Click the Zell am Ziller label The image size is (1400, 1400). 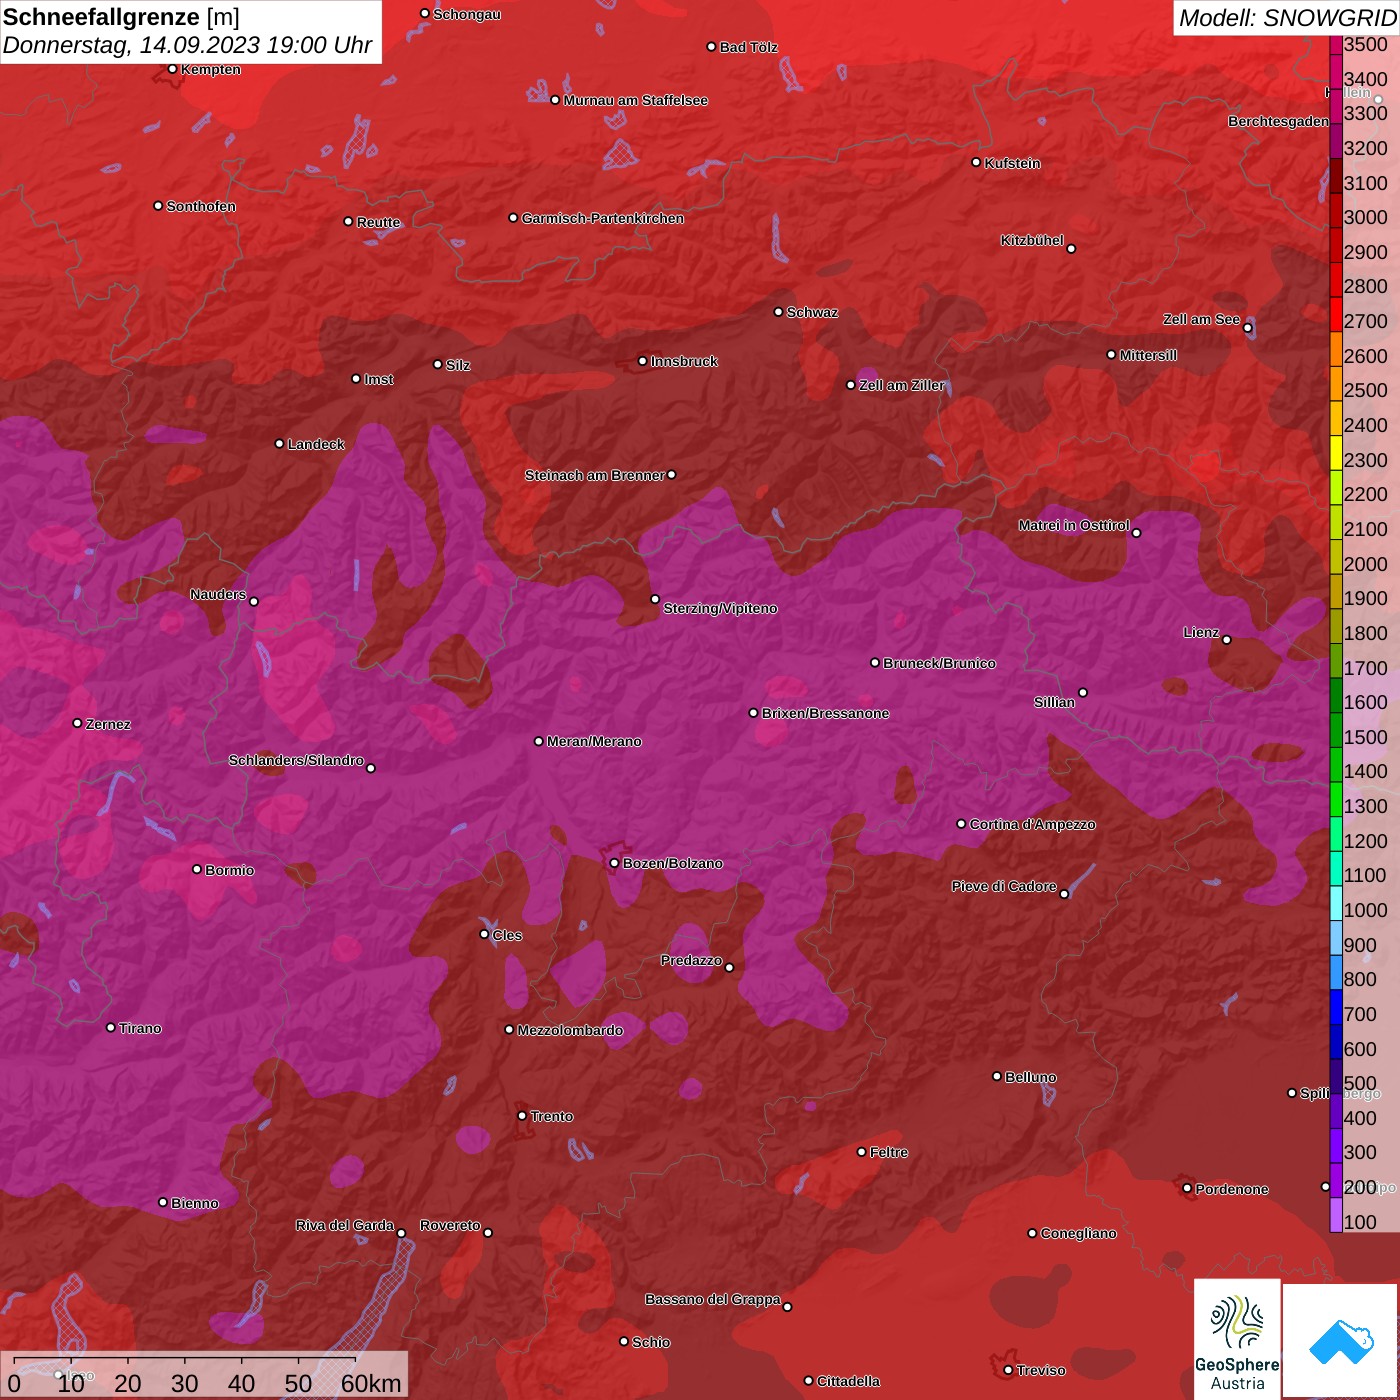901,385
